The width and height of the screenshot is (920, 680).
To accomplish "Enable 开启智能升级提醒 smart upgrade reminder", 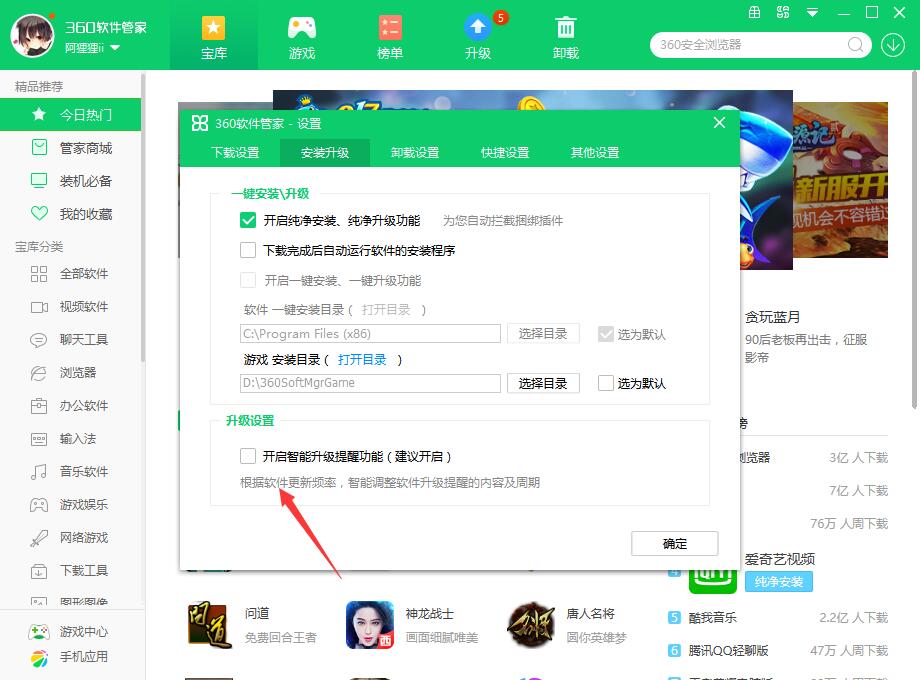I will (247, 455).
